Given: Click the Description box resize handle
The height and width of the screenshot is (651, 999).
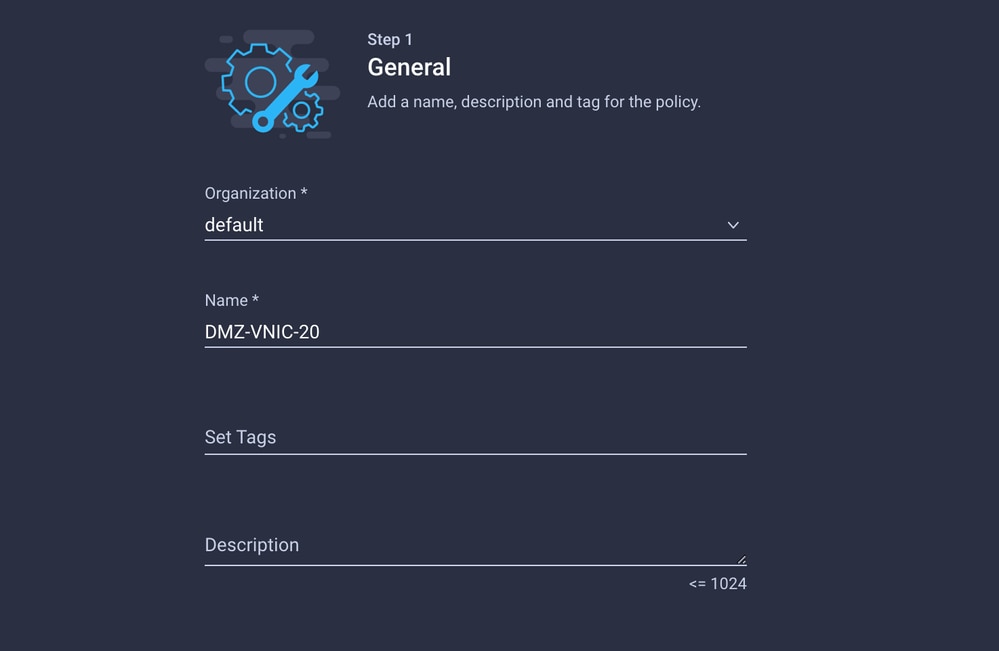Looking at the screenshot, I should (741, 559).
